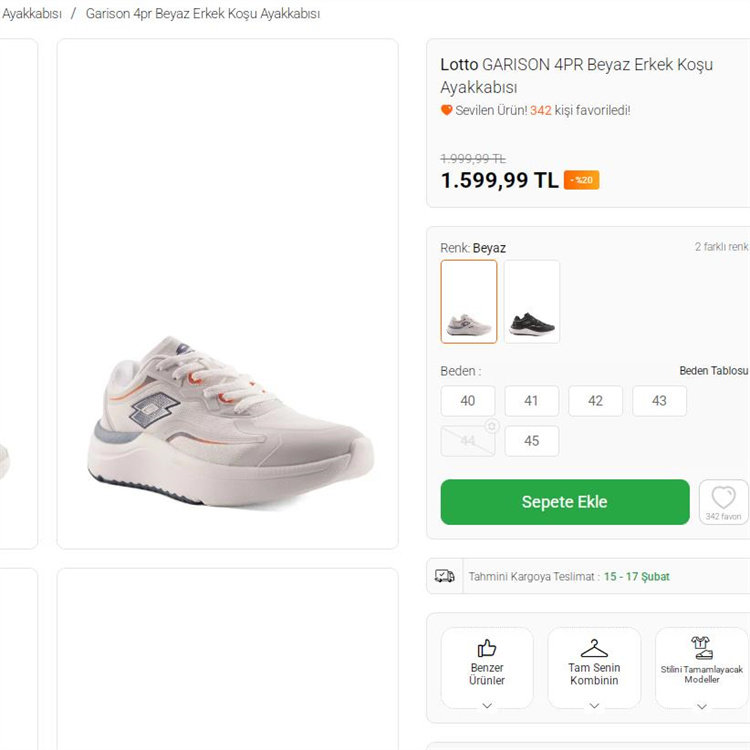Expand the Tam Senin Kombinin chevron
This screenshot has width=750, height=750.
pos(594,705)
